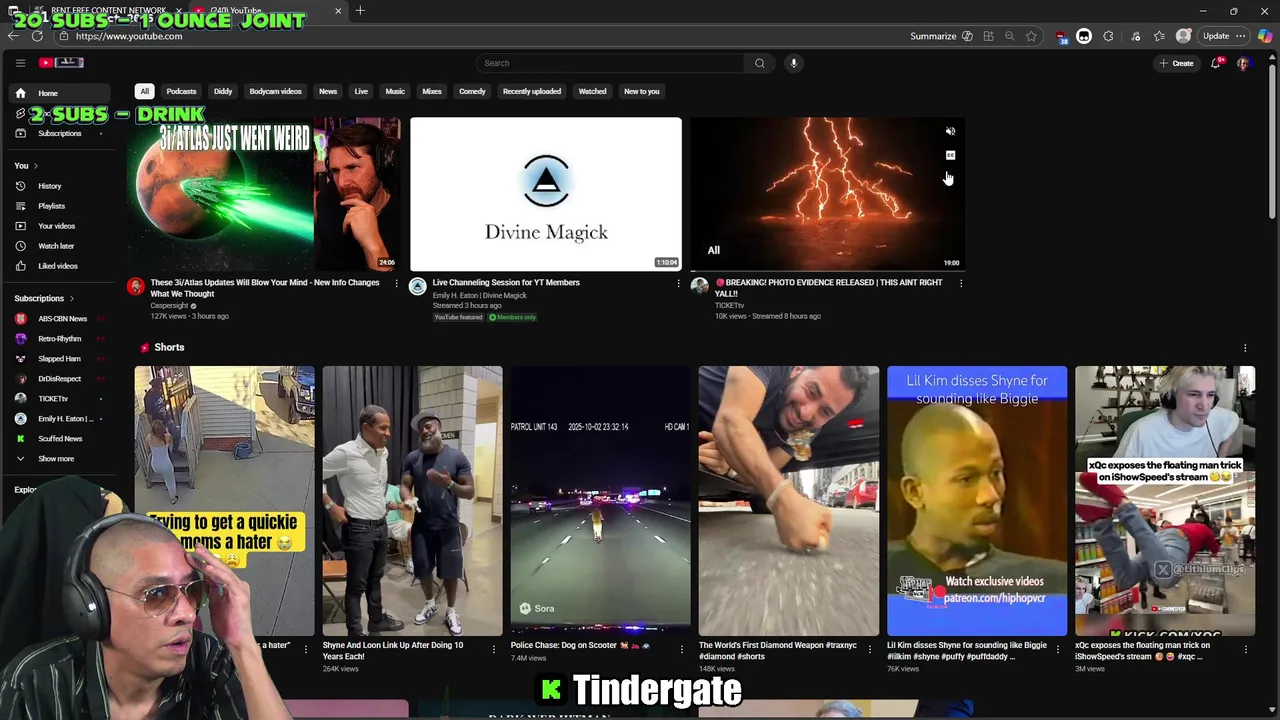1280x720 pixels.
Task: Select the Music filter chip
Action: pyautogui.click(x=395, y=91)
